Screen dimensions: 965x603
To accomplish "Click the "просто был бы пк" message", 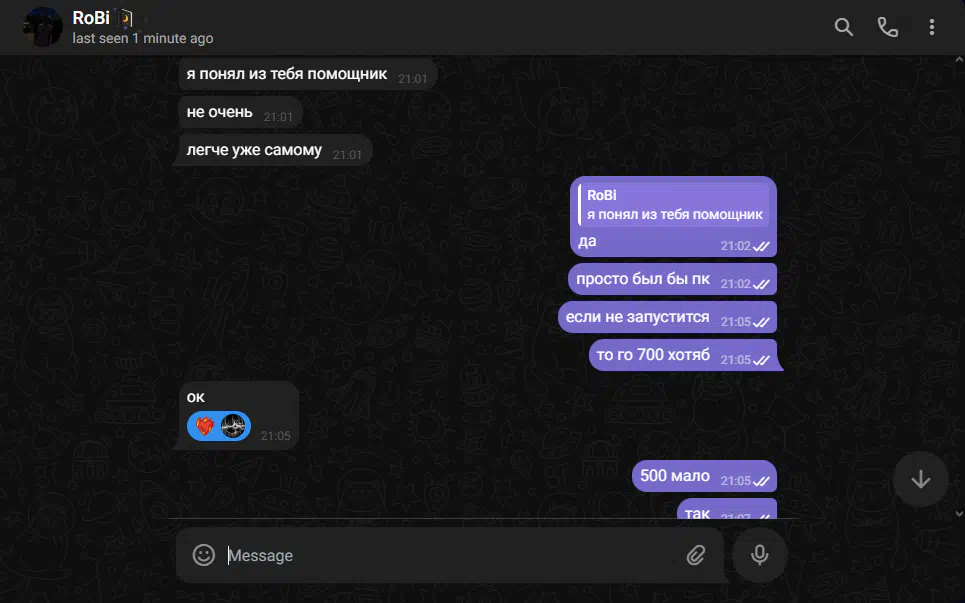I will [672, 279].
